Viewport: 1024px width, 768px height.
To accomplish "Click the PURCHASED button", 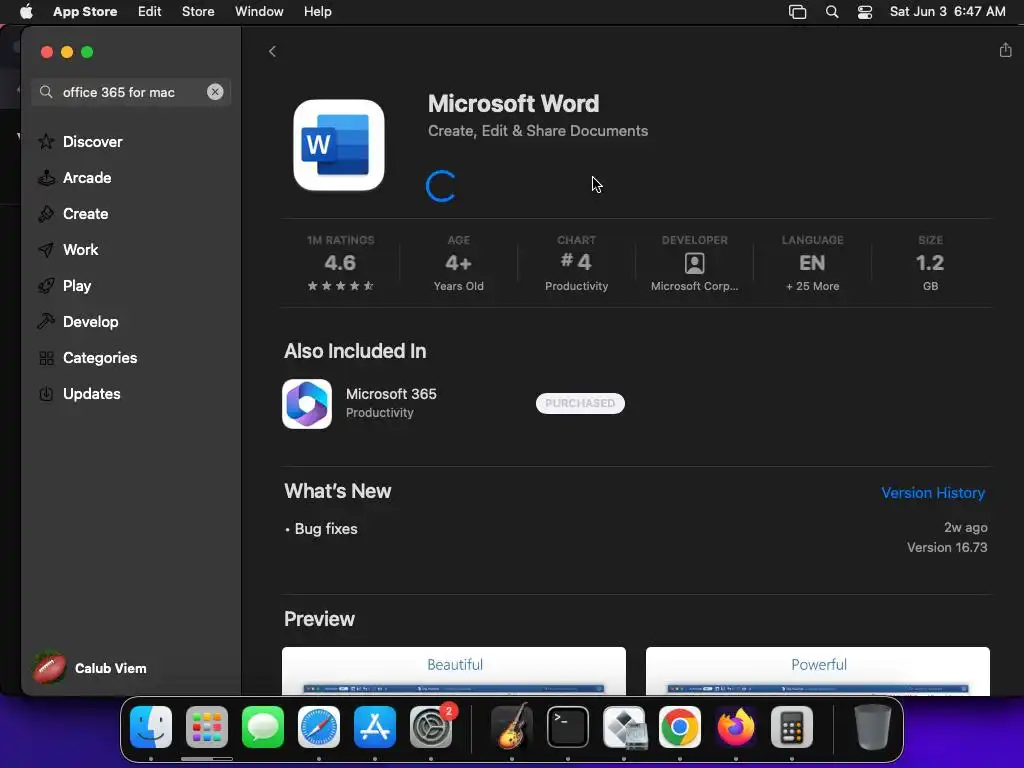I will point(580,403).
